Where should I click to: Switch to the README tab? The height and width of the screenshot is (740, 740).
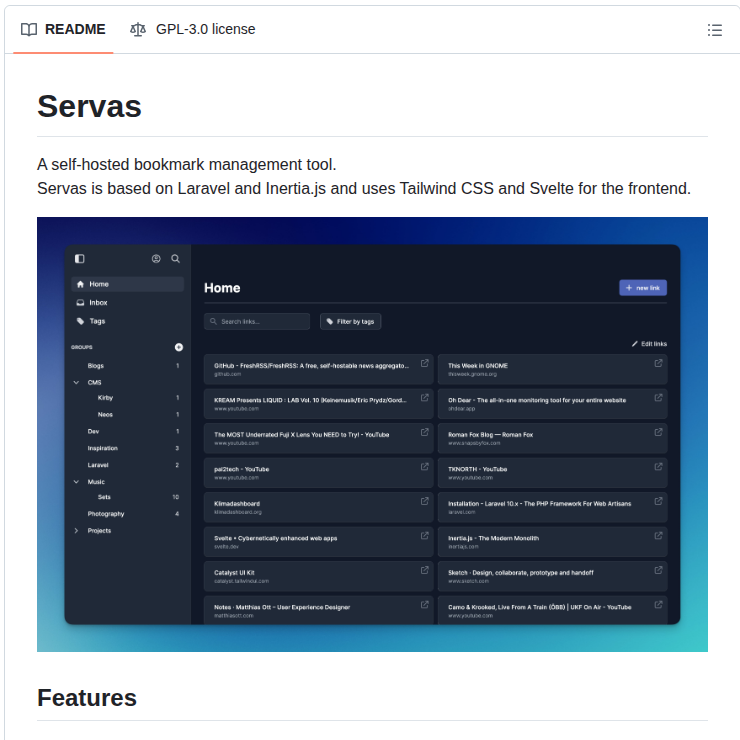coord(63,30)
